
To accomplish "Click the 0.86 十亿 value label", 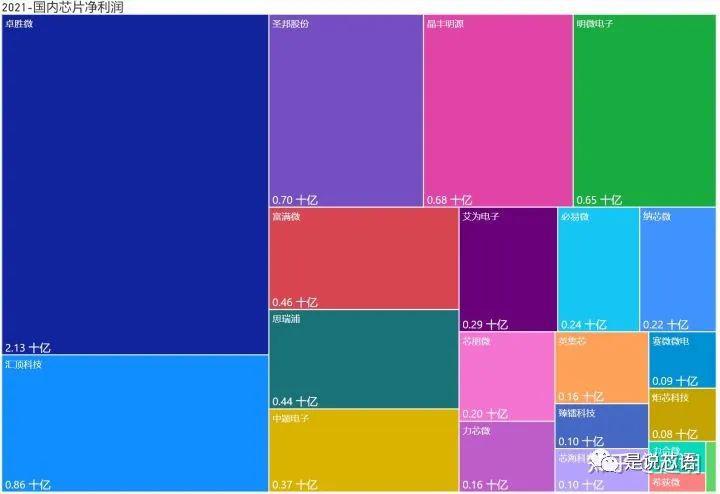I will coord(28,484).
